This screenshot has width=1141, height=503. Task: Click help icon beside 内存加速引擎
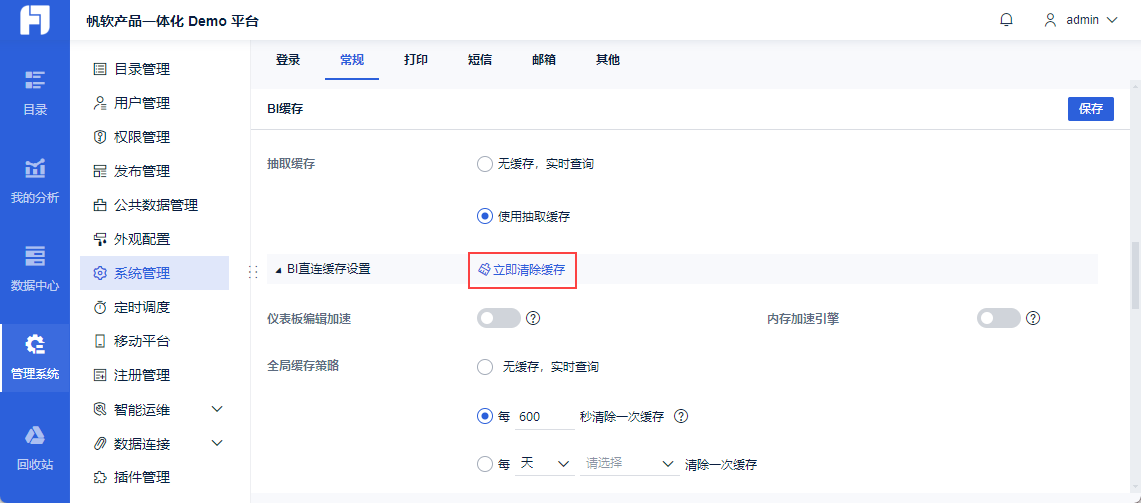tap(1033, 319)
